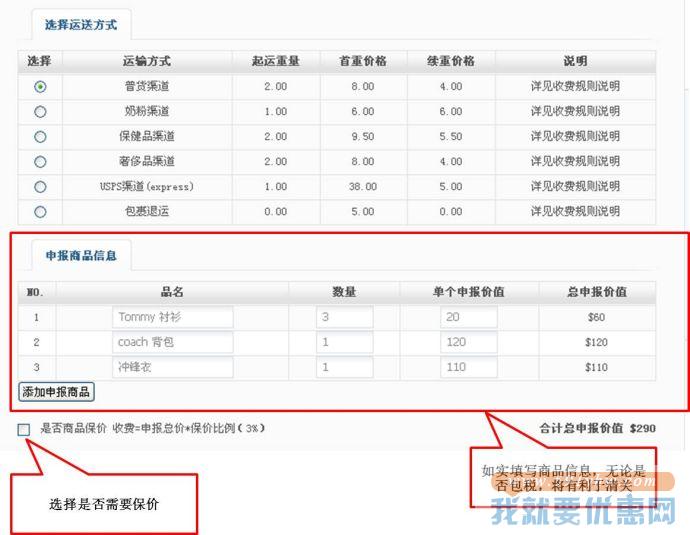Click the 5.50 additional-weight price cell

pos(451,137)
